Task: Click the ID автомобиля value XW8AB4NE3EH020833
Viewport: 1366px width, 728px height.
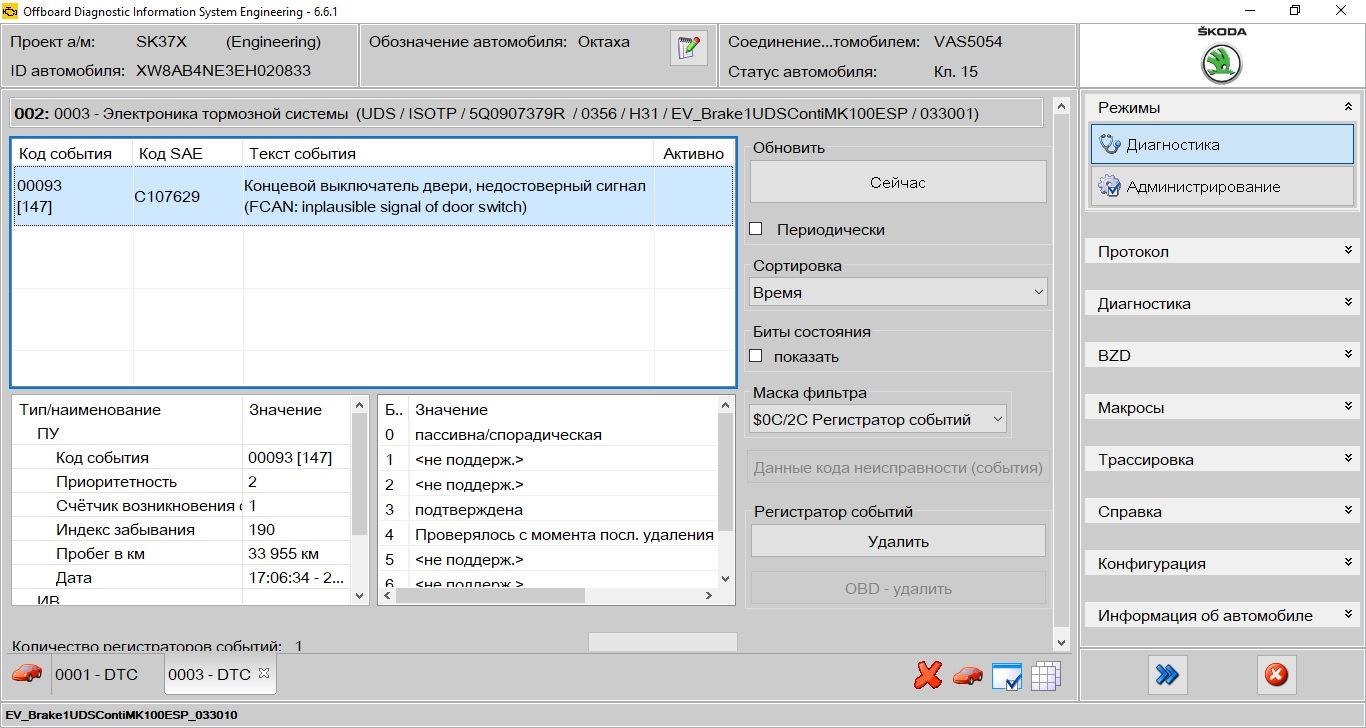Action: (224, 71)
